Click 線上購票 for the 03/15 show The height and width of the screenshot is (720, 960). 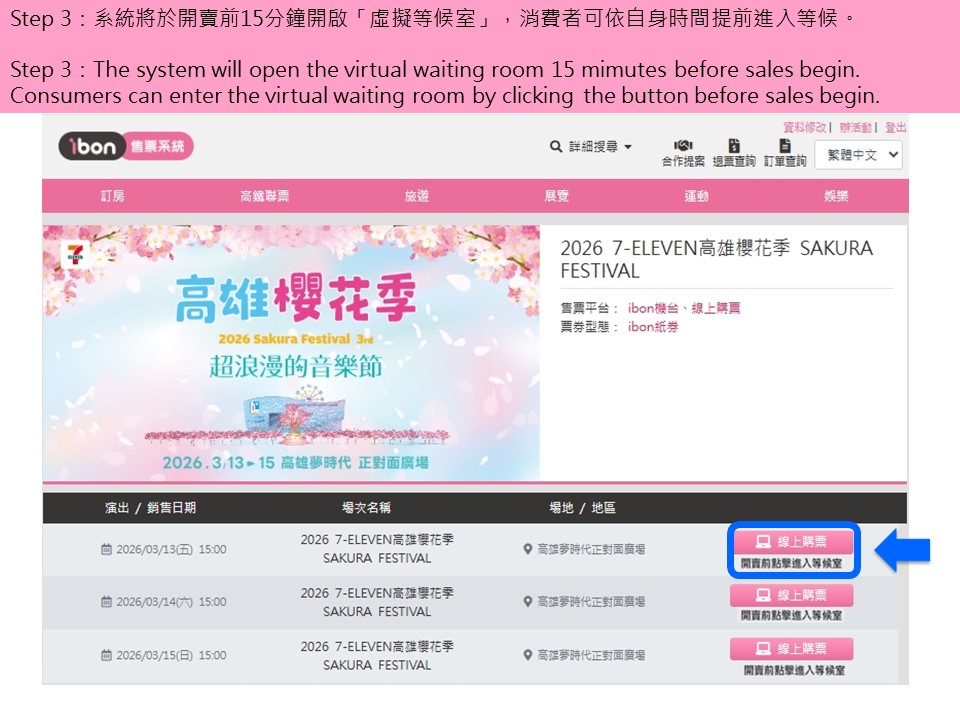792,649
